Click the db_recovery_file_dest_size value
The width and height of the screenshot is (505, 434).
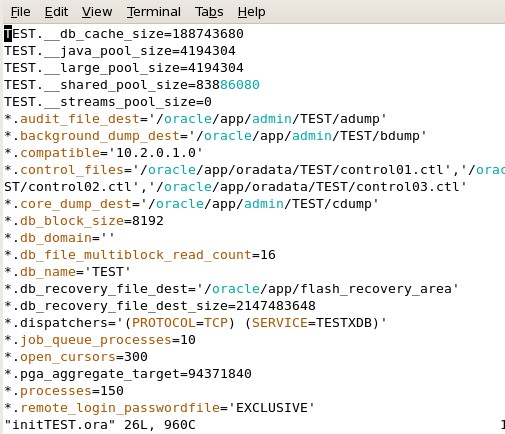(x=276, y=306)
